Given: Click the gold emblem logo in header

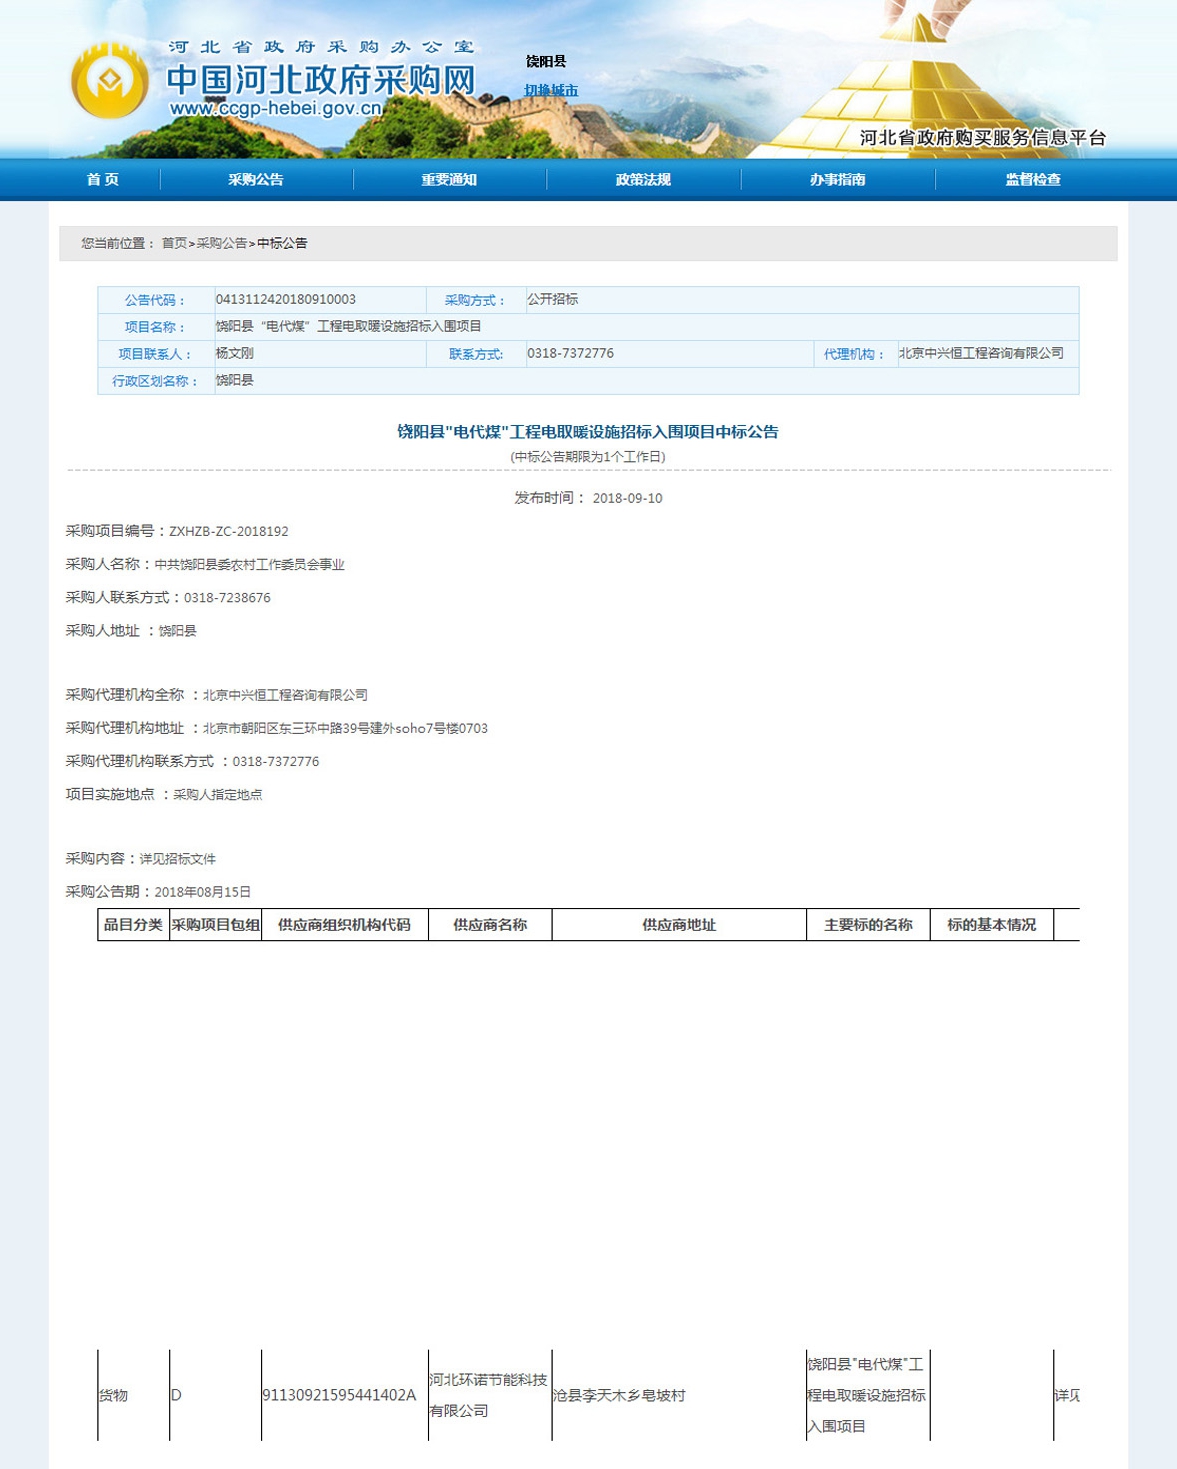Looking at the screenshot, I should tap(109, 82).
